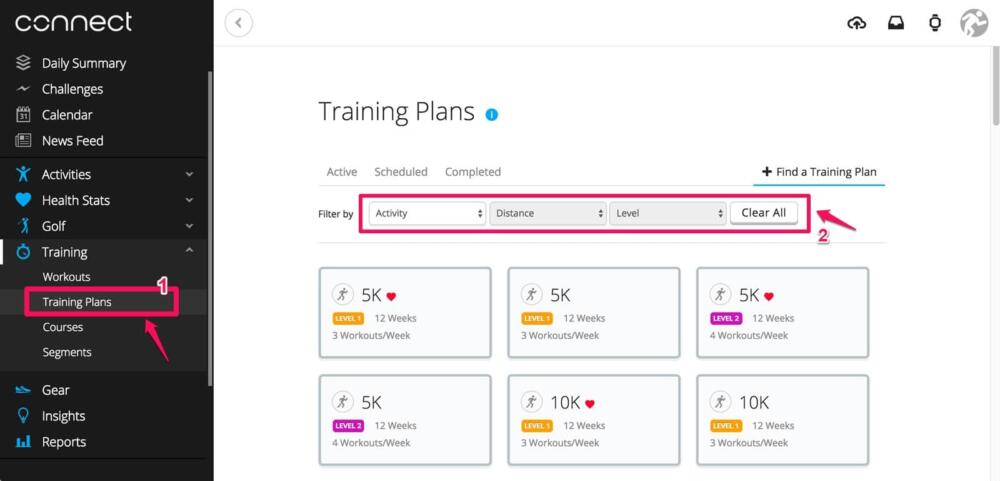Toggle favorite heart on first 5K plan
The width and height of the screenshot is (1000, 481).
(x=392, y=296)
